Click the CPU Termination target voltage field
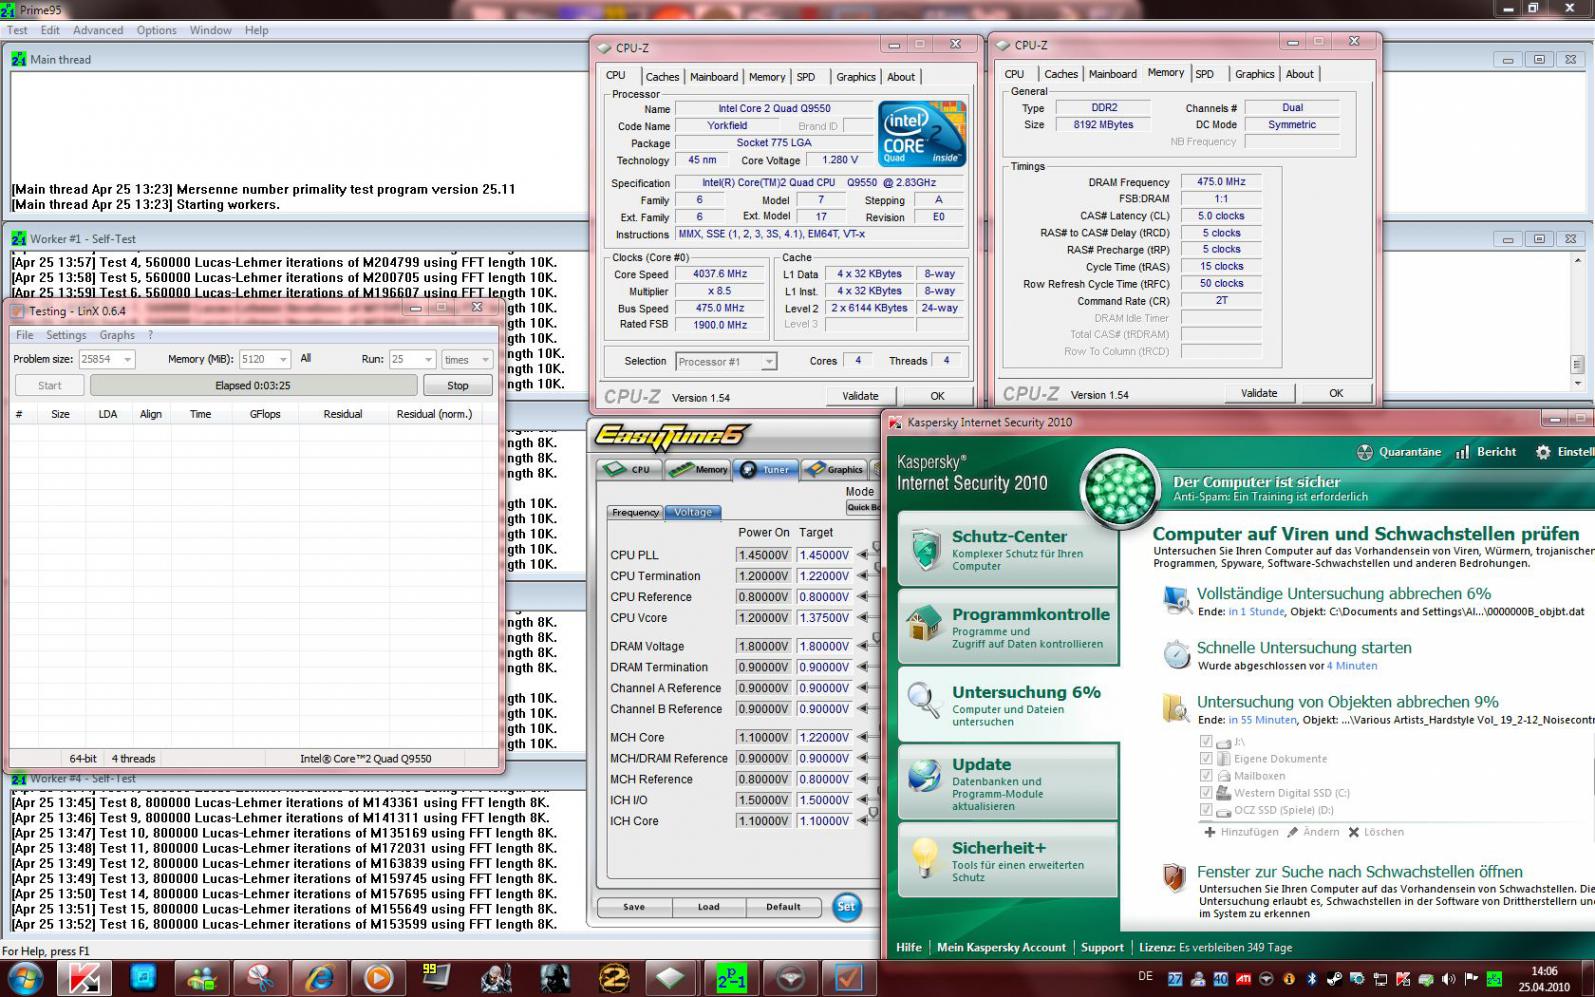1595x997 pixels. (825, 576)
